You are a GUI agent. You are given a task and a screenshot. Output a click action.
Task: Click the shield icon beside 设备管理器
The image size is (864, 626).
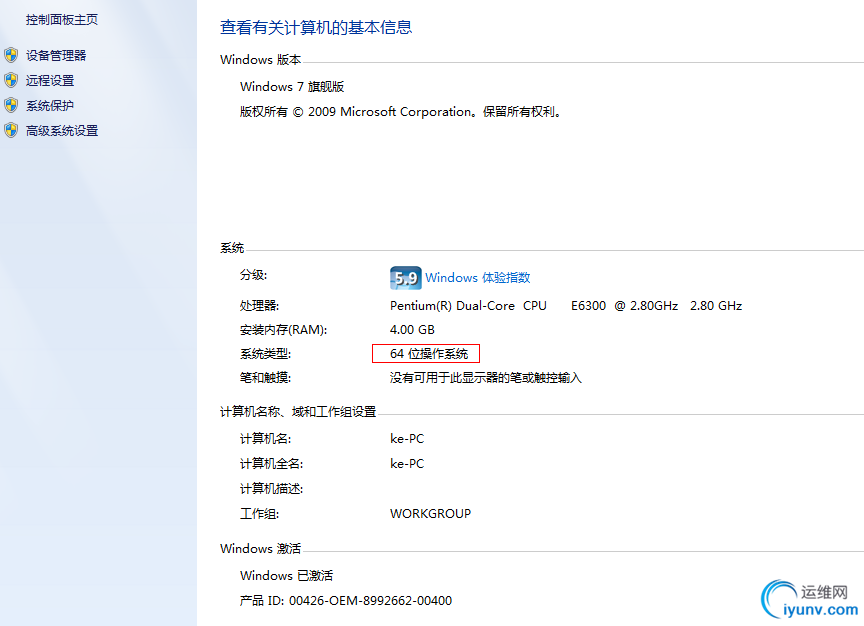coord(11,55)
